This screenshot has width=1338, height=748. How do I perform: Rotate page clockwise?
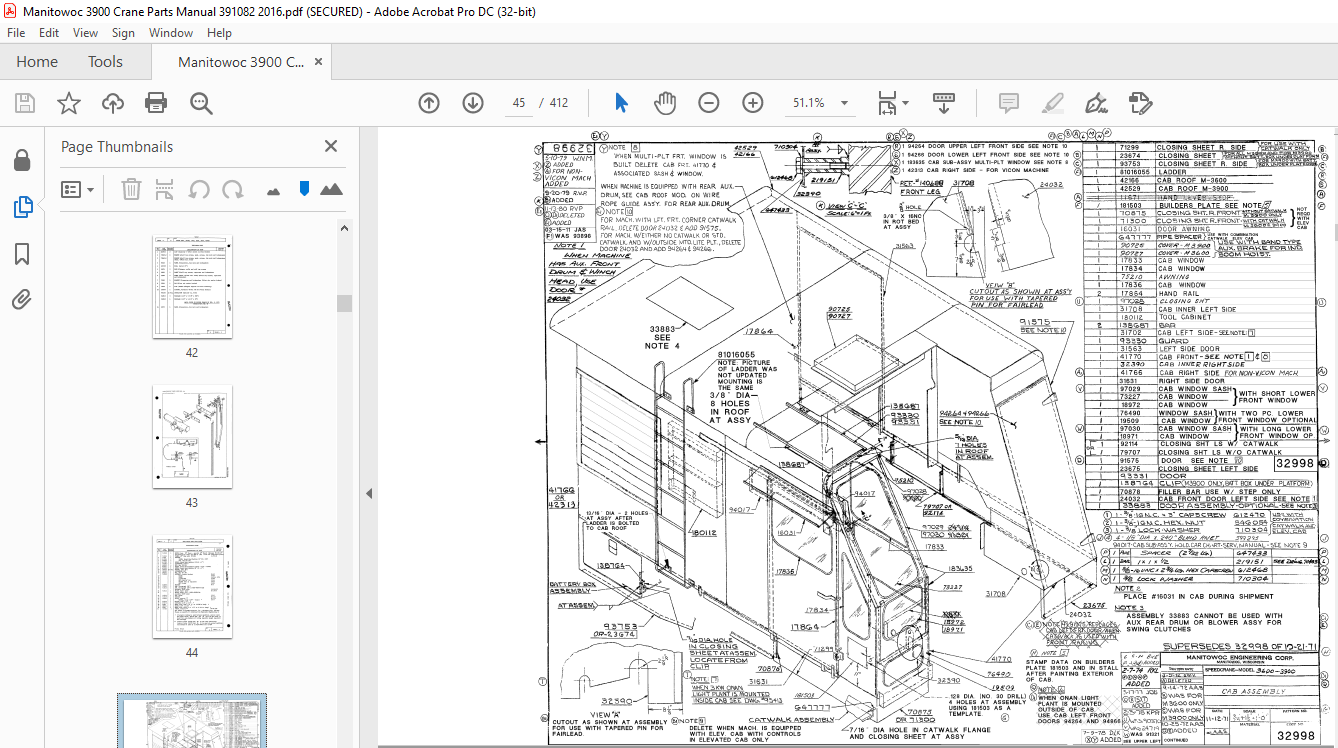(x=232, y=189)
